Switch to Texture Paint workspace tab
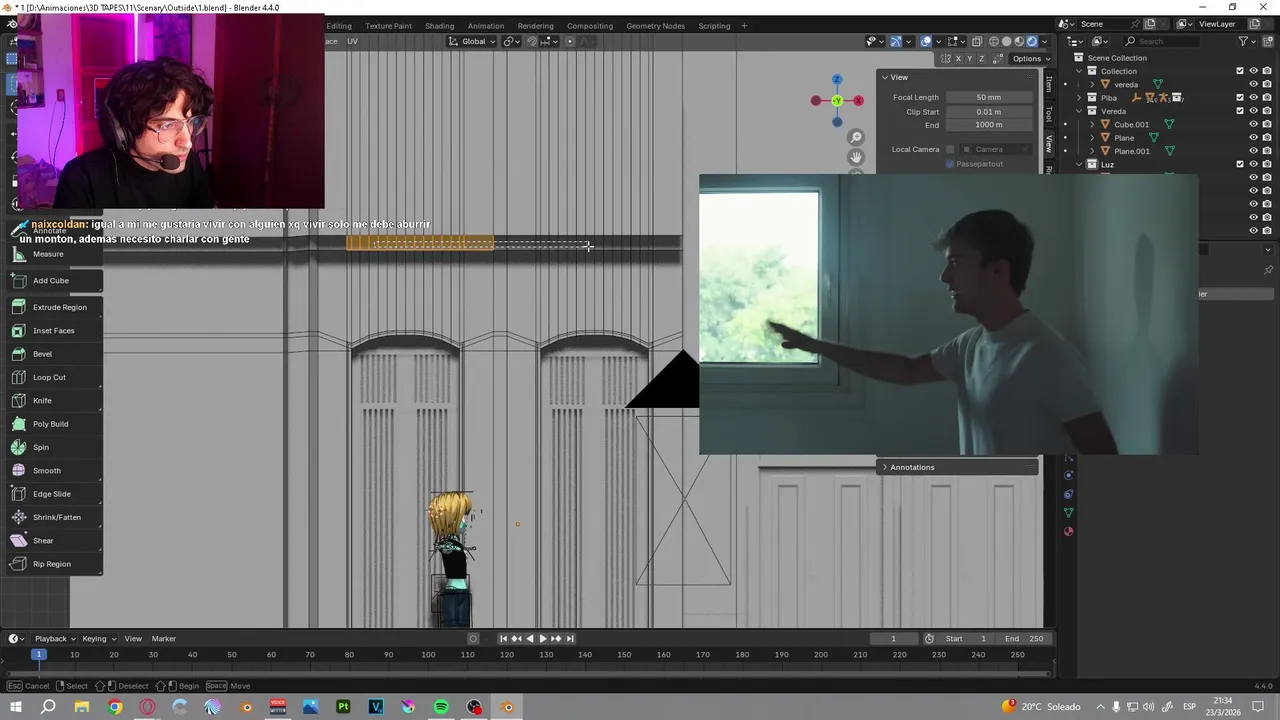This screenshot has width=1280, height=720. (x=388, y=25)
